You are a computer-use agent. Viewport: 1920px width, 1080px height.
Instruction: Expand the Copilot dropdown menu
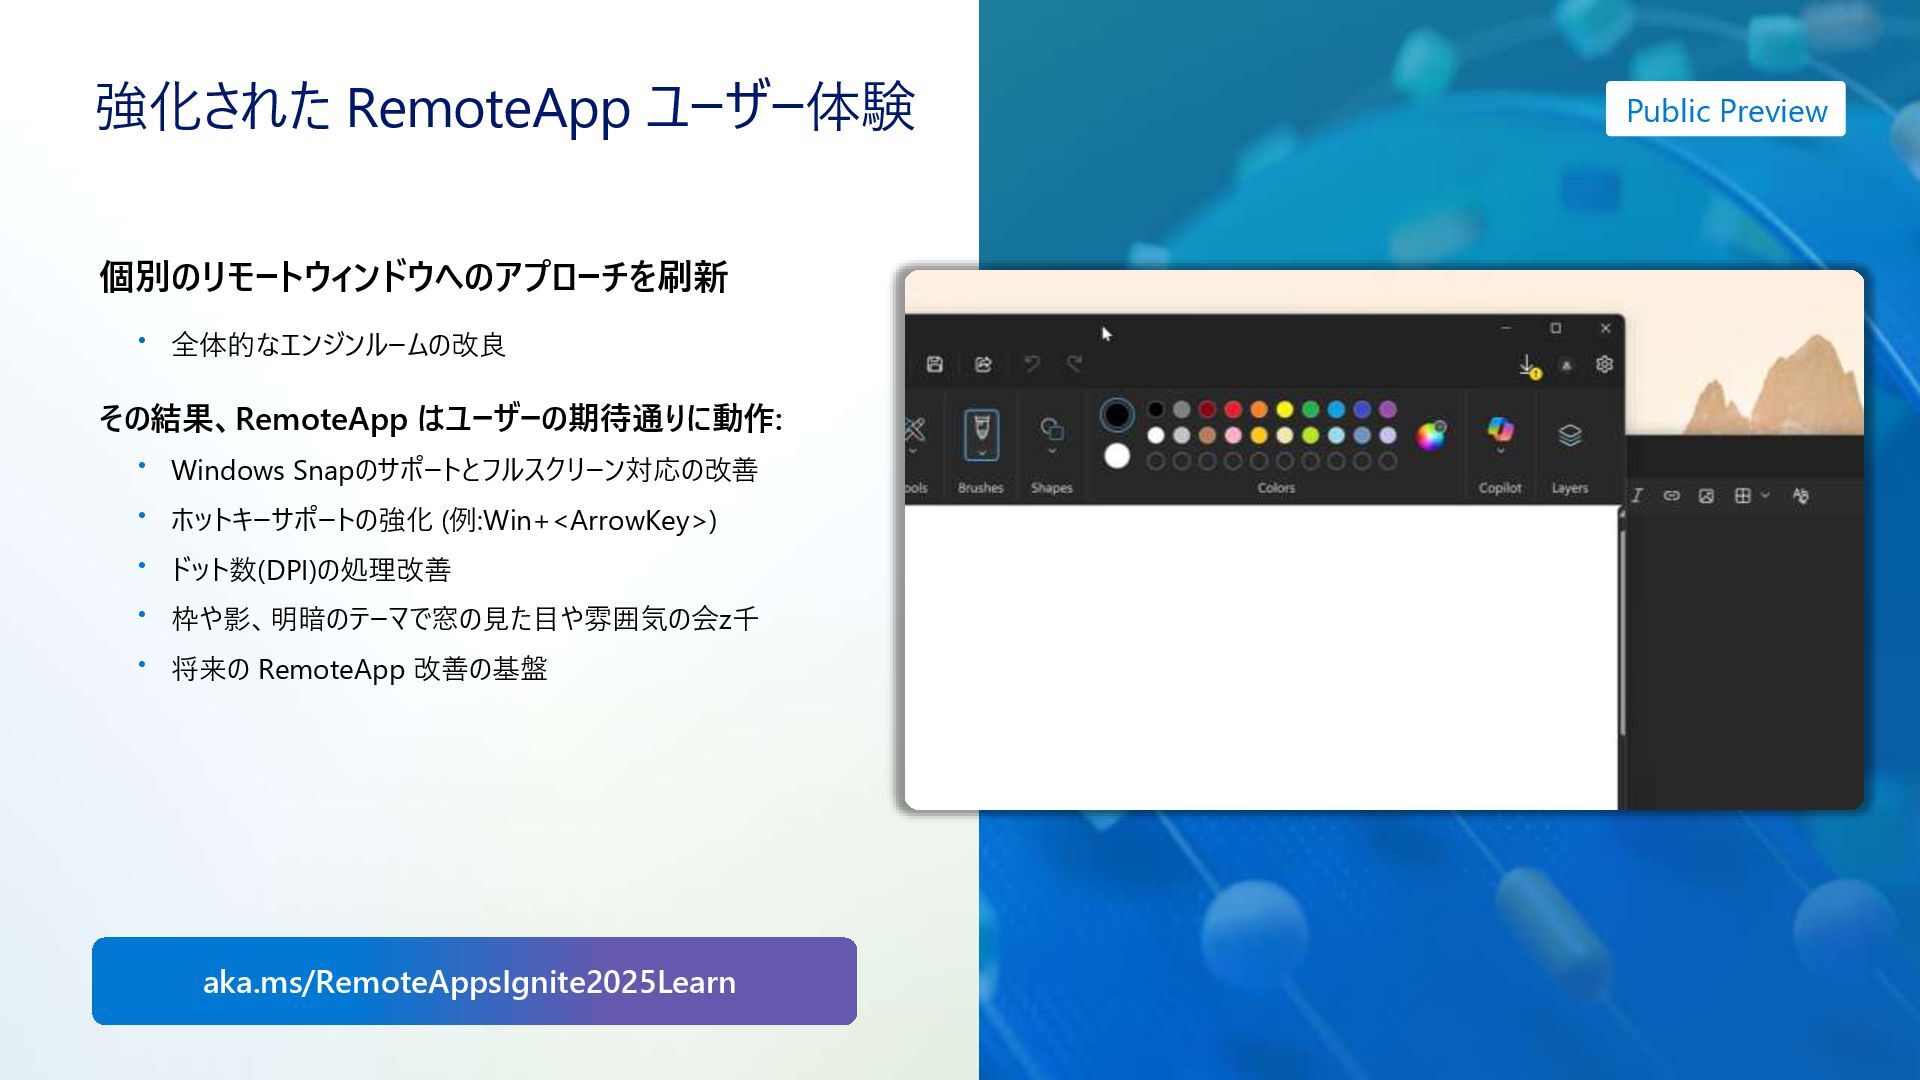(x=1500, y=452)
